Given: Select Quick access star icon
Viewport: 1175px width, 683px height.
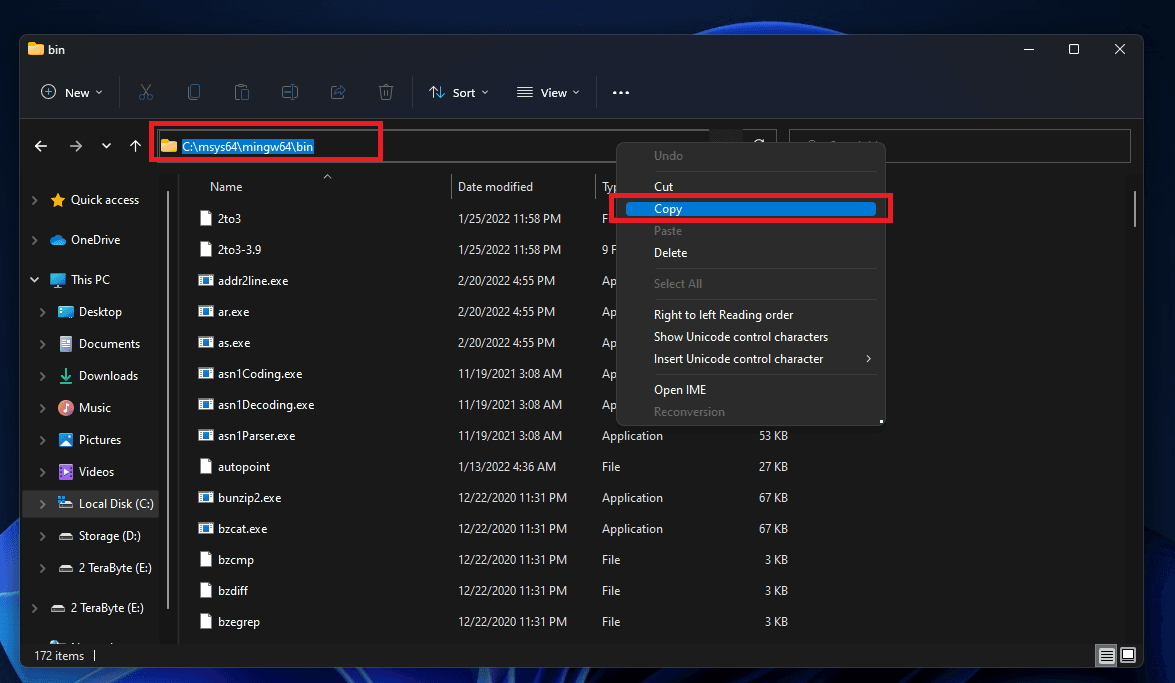Looking at the screenshot, I should click(x=58, y=200).
